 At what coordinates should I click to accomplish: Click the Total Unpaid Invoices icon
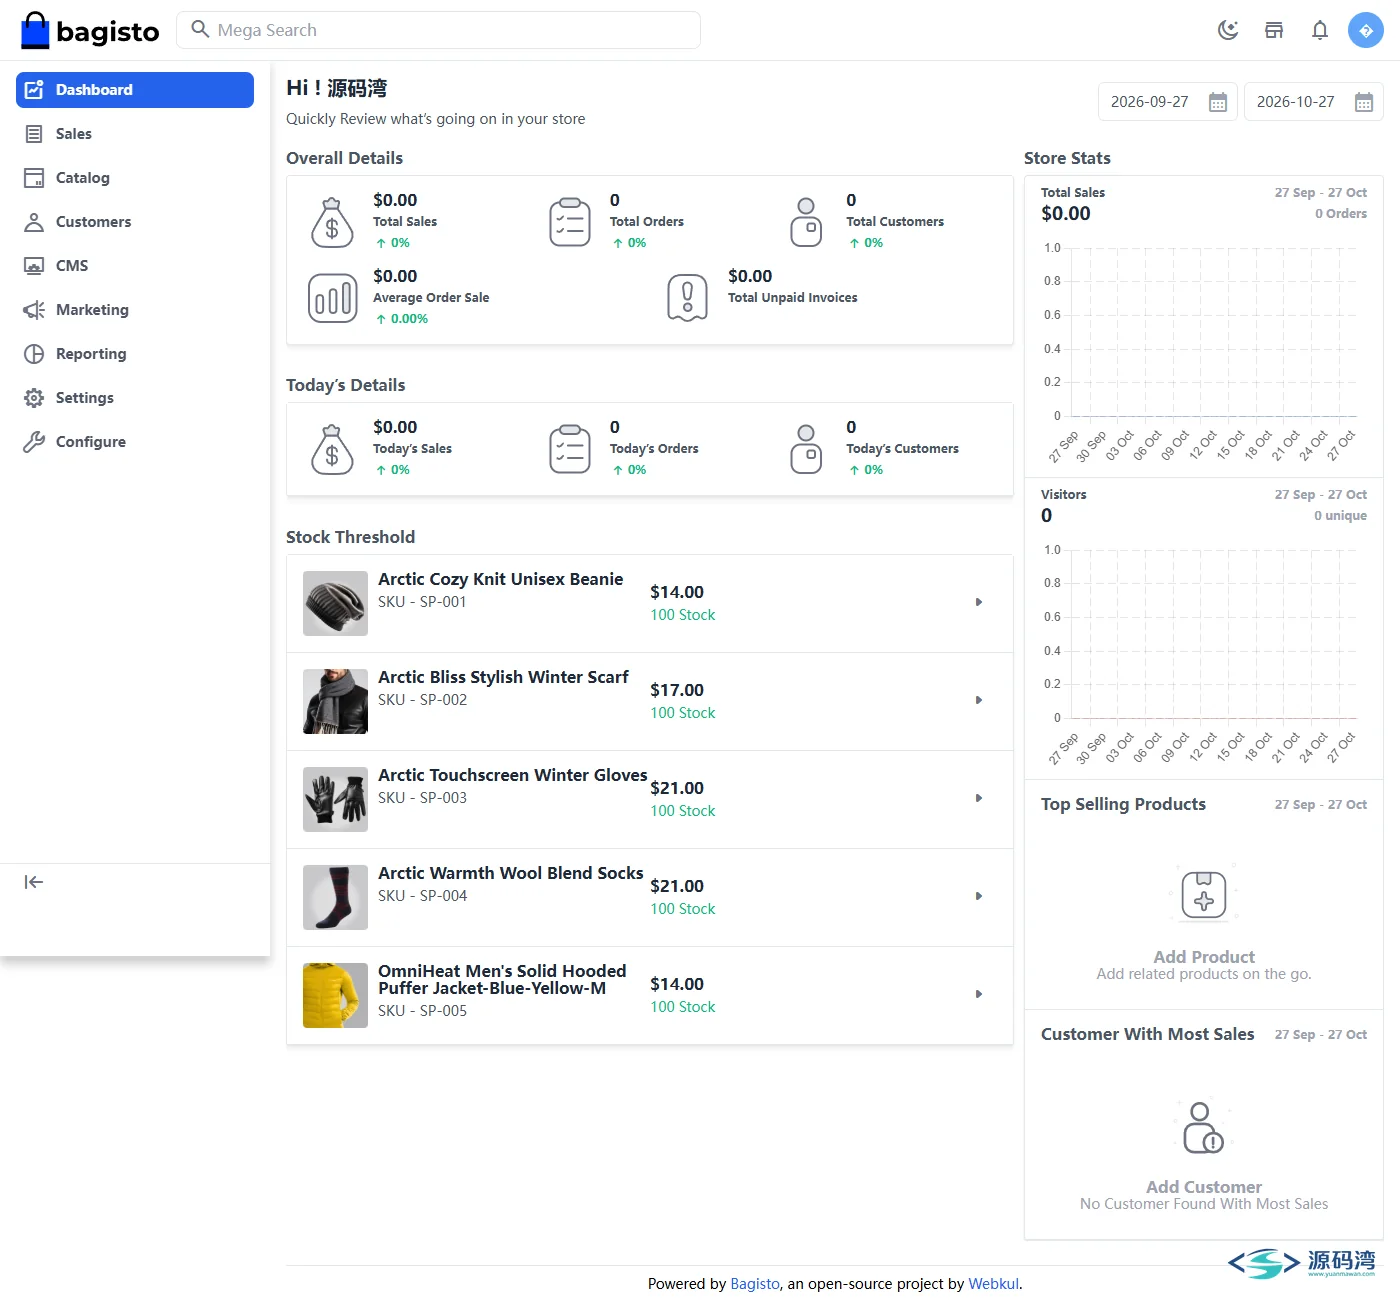[687, 298]
